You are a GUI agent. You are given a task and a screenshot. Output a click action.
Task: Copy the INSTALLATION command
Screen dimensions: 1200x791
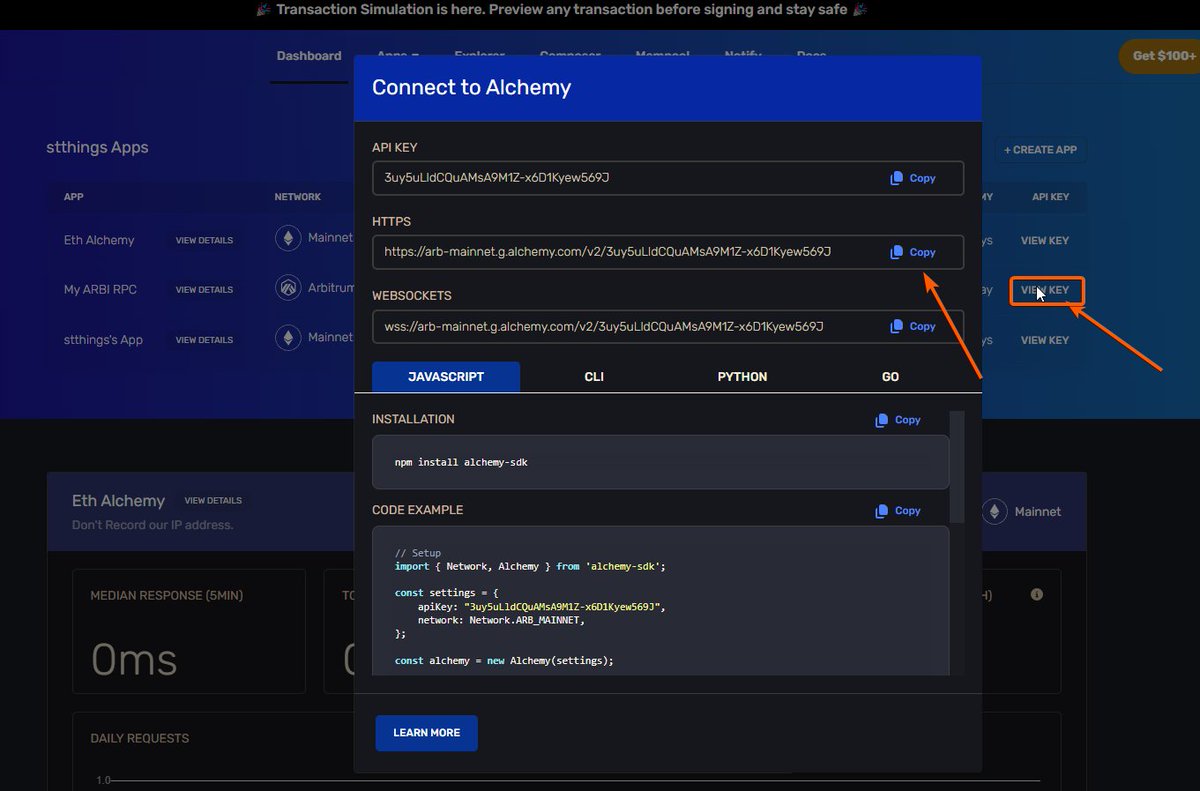(x=898, y=420)
